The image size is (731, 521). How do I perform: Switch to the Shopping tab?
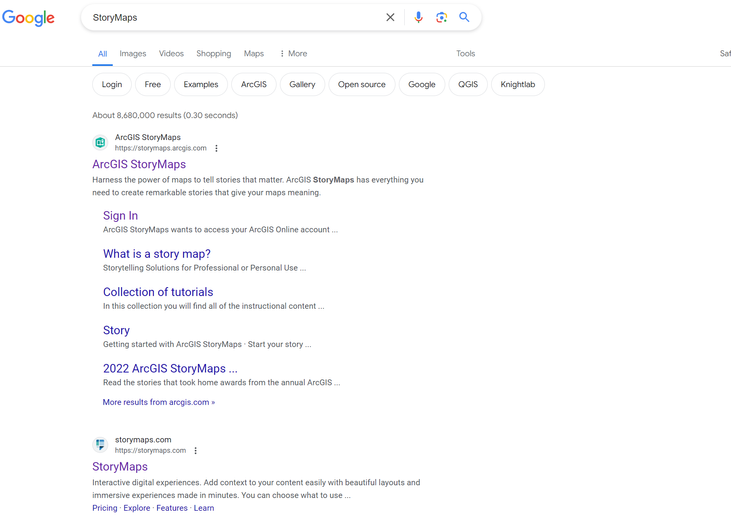pyautogui.click(x=214, y=54)
